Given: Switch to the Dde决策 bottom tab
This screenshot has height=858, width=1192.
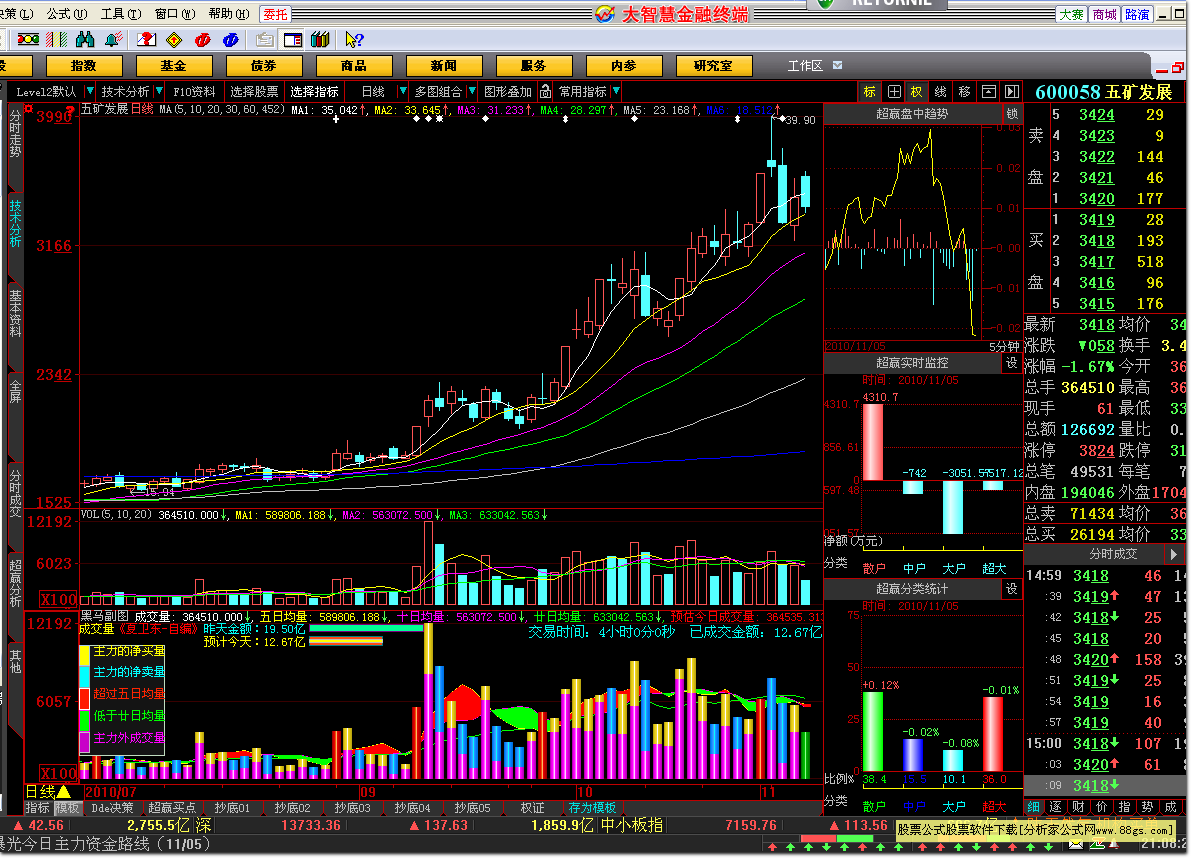Looking at the screenshot, I should 112,808.
